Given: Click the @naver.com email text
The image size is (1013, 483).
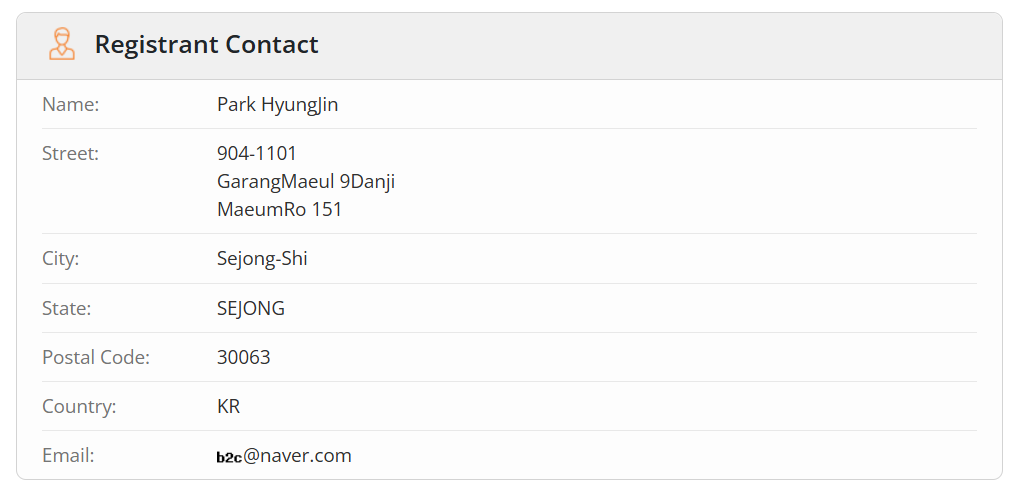Looking at the screenshot, I should pyautogui.click(x=297, y=456).
